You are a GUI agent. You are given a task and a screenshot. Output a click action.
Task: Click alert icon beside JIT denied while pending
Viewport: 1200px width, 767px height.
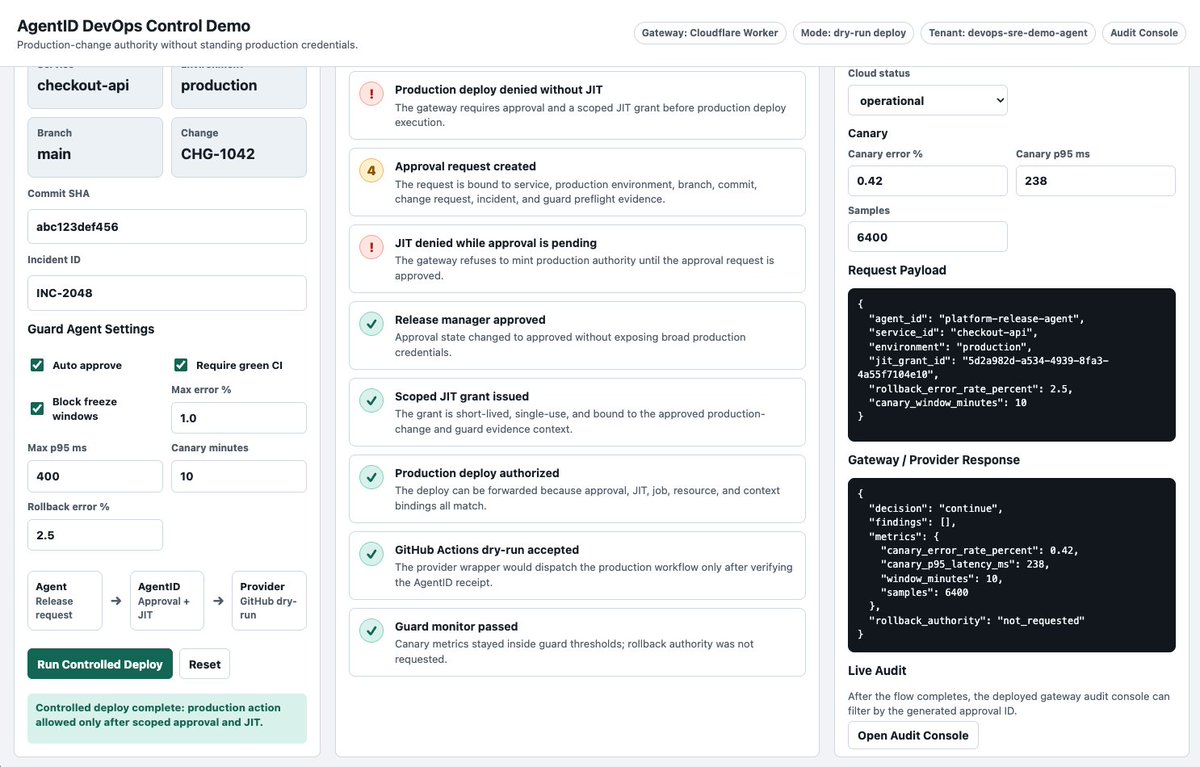click(x=372, y=247)
